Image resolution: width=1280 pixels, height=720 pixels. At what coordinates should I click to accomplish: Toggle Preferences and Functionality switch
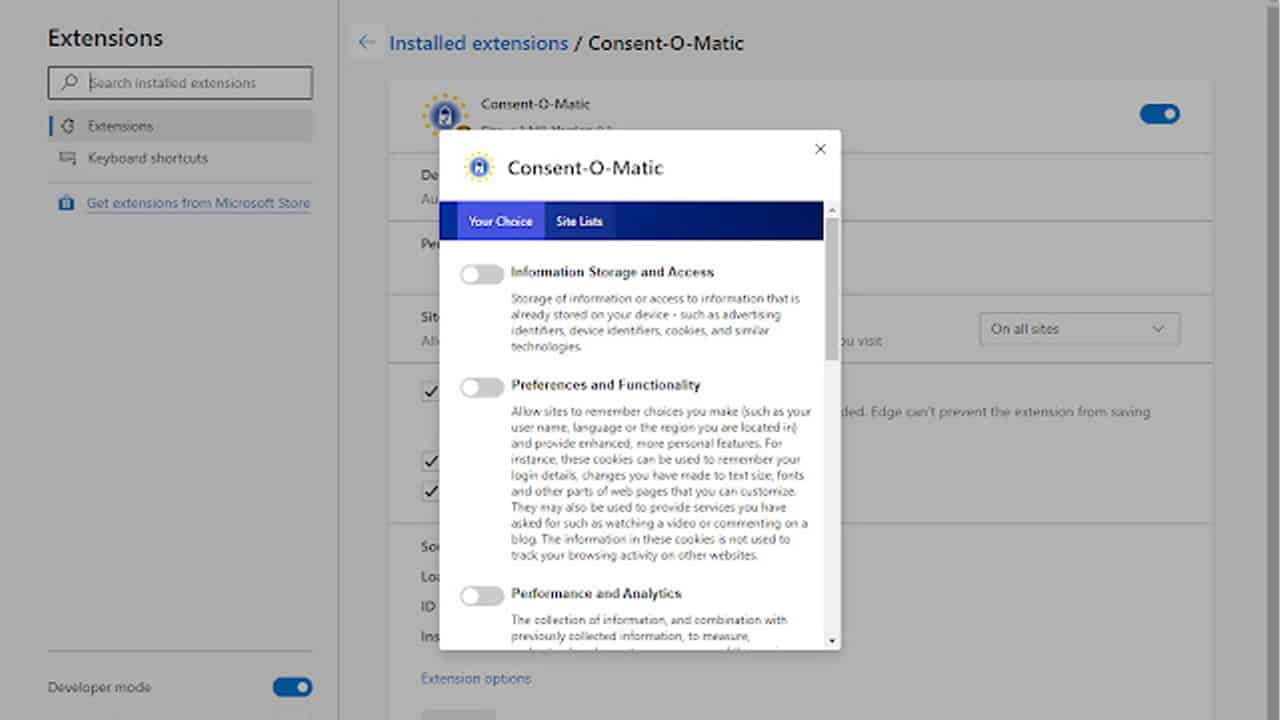(482, 387)
